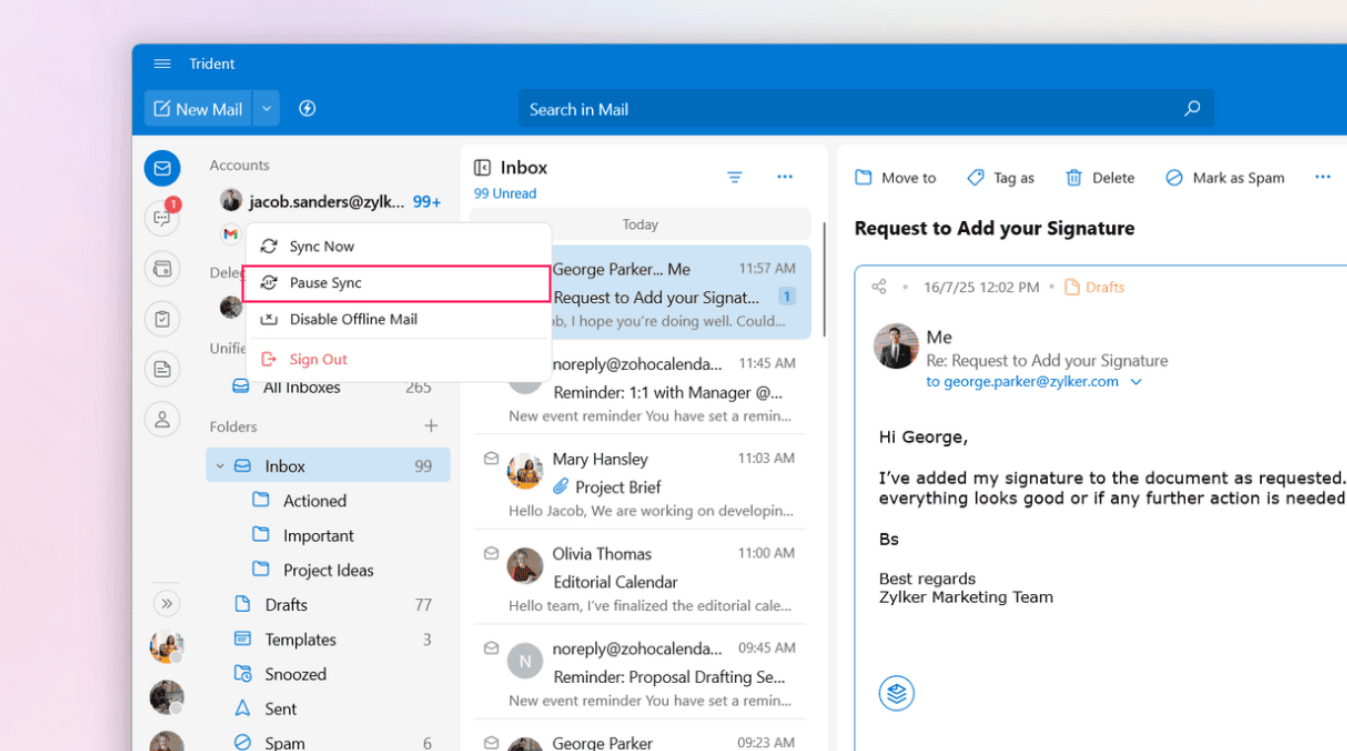Focus the Search in Mail field

coord(866,109)
